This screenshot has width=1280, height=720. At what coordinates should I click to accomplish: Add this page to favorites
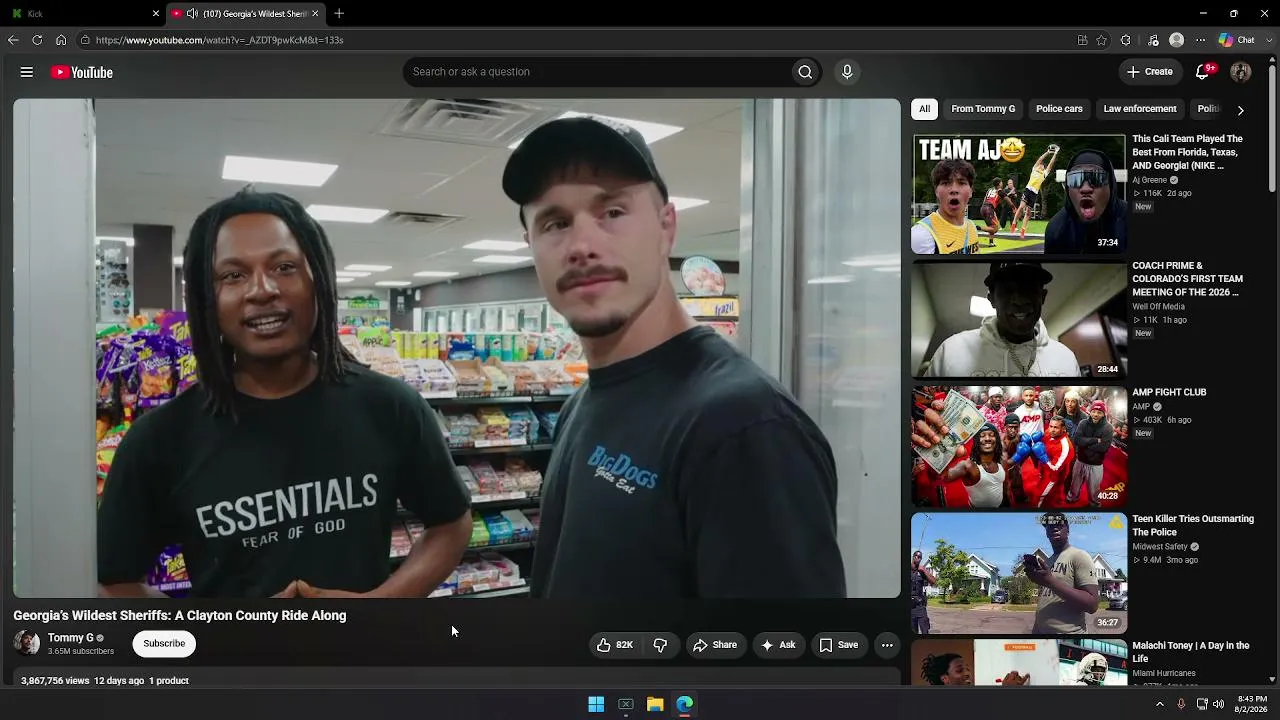pos(1102,40)
